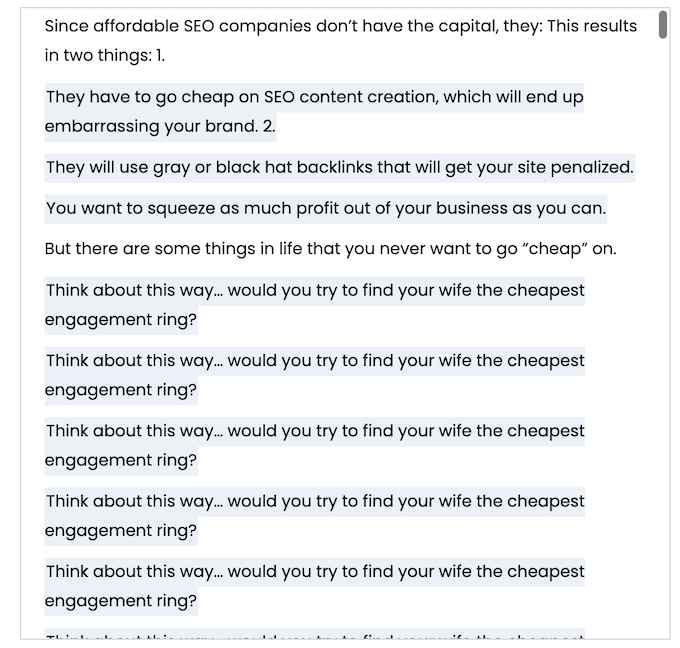680x648 pixels.
Task: Select highlighted sentence about gray or black hat backlinks
Action: pyautogui.click(x=340, y=167)
